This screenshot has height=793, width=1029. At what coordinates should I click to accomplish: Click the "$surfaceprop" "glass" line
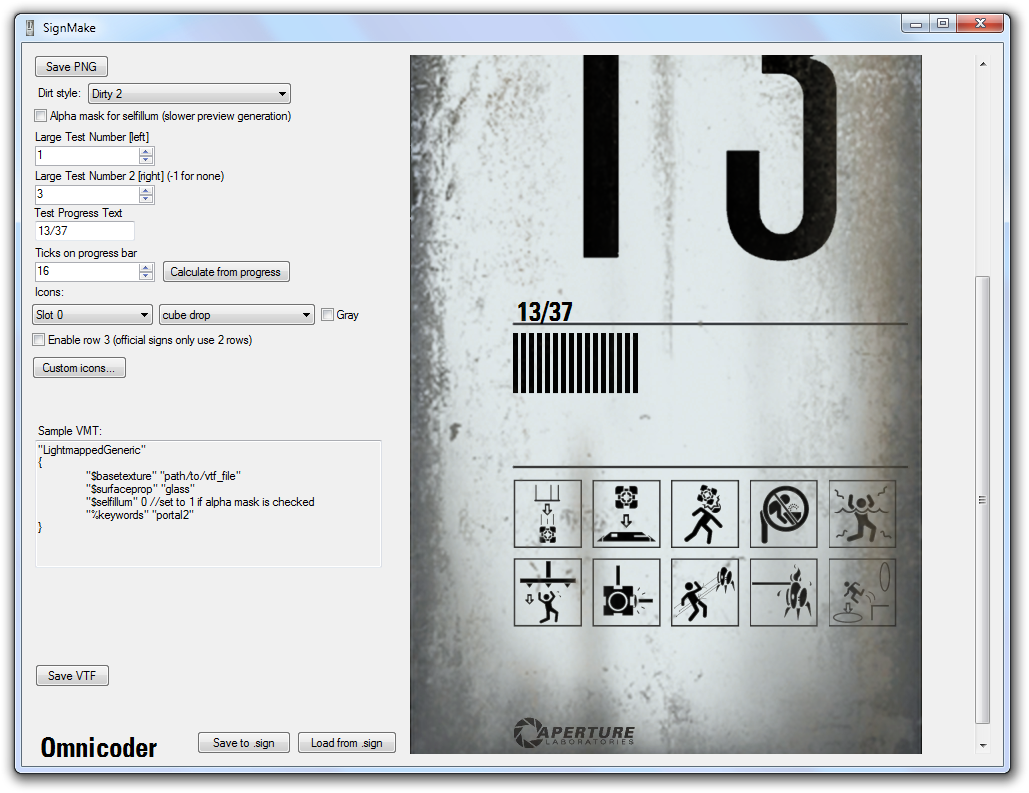click(x=140, y=489)
